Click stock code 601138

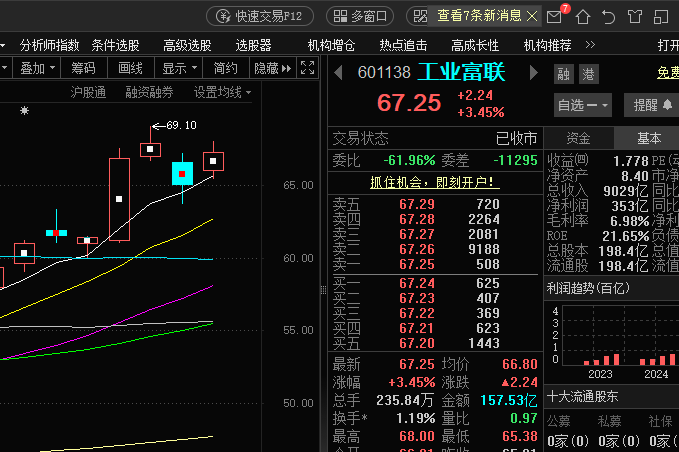(x=384, y=73)
